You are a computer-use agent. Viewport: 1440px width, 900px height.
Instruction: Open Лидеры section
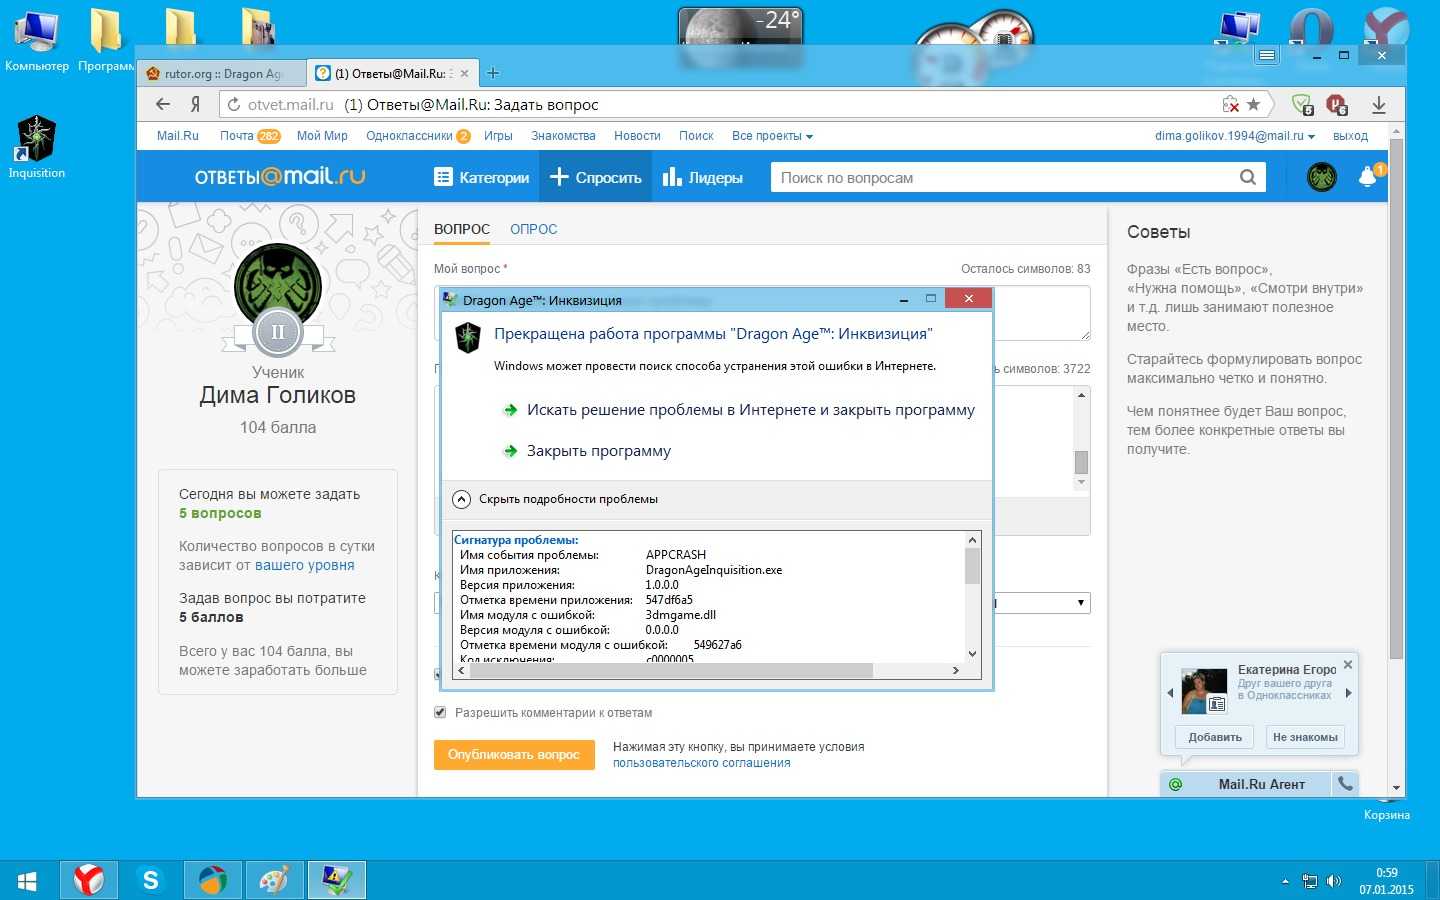(x=703, y=177)
